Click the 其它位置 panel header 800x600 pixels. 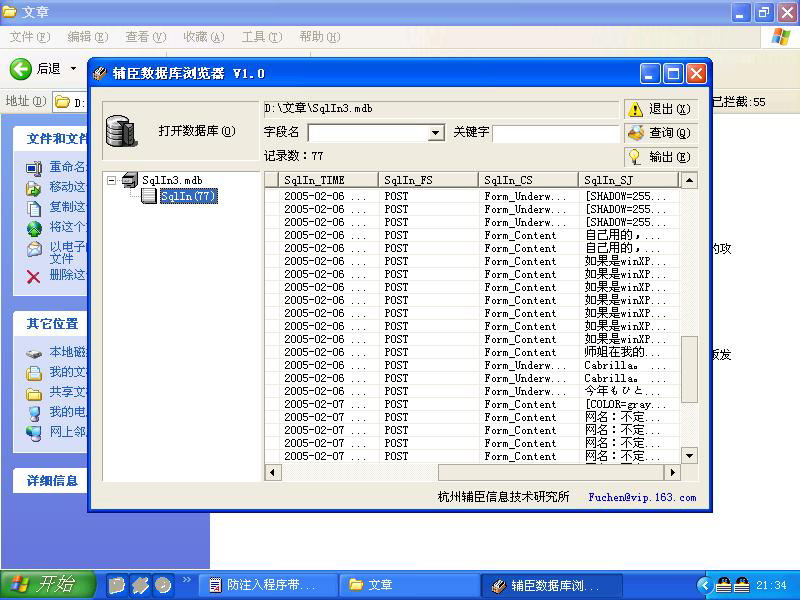tap(52, 323)
